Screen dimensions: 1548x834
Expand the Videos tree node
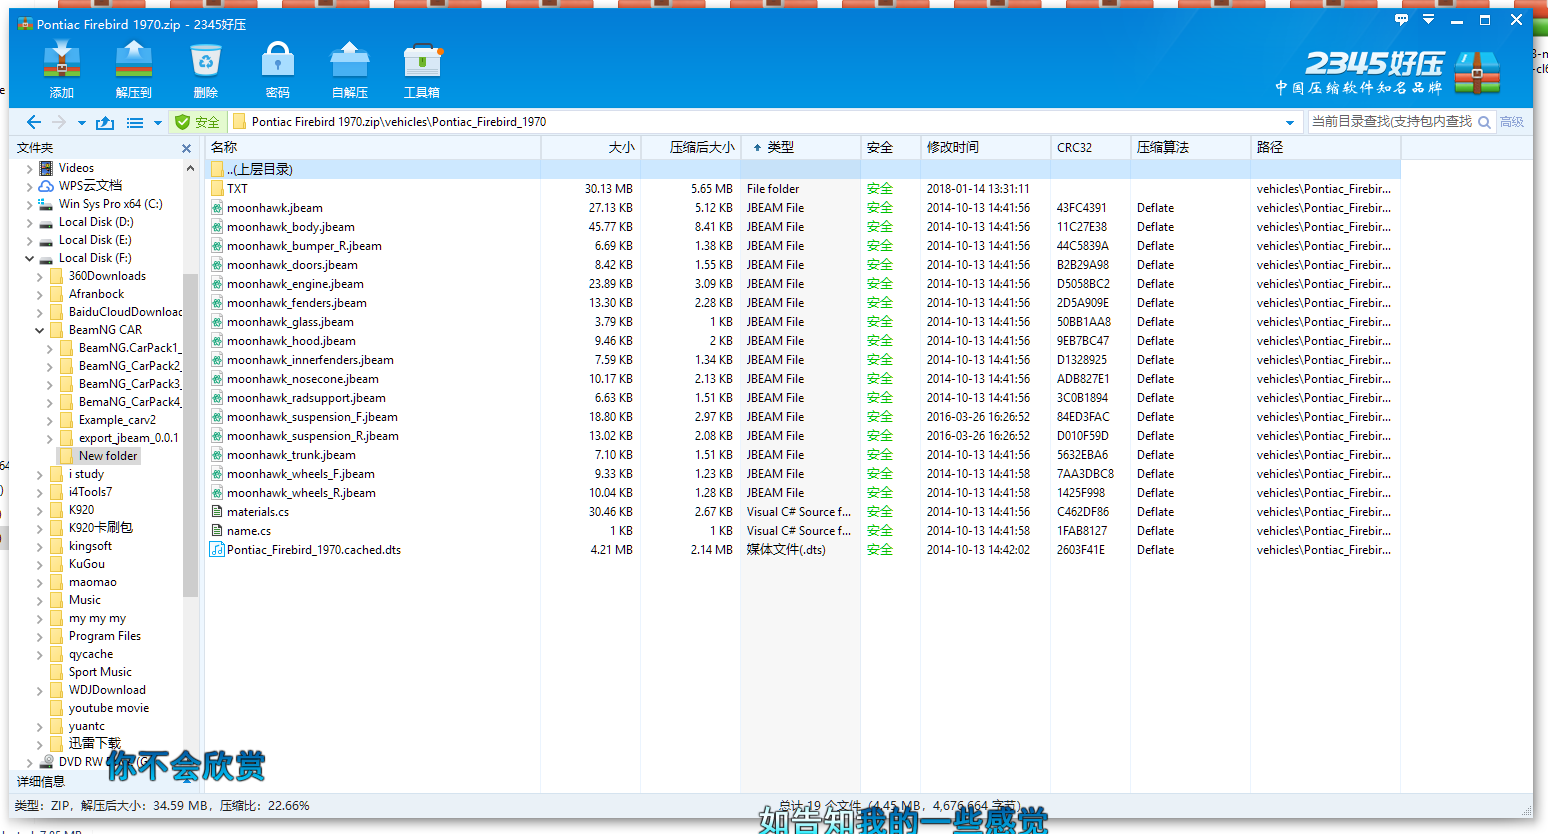click(x=29, y=168)
